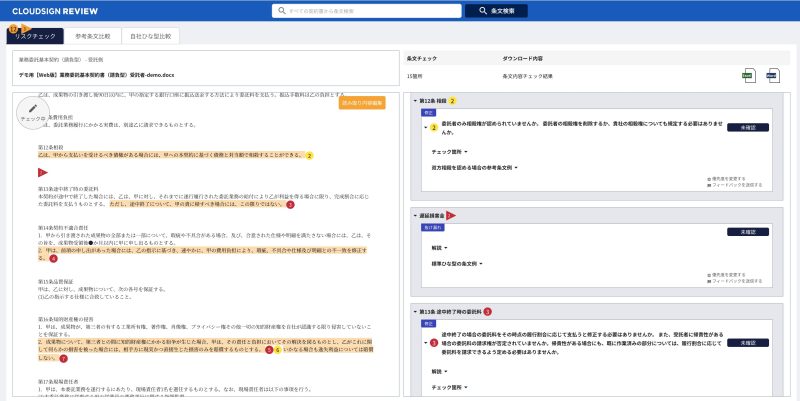This screenshot has width=800, height=401.
Task: Switch to the 参考条文比較 tab
Action: point(92,36)
